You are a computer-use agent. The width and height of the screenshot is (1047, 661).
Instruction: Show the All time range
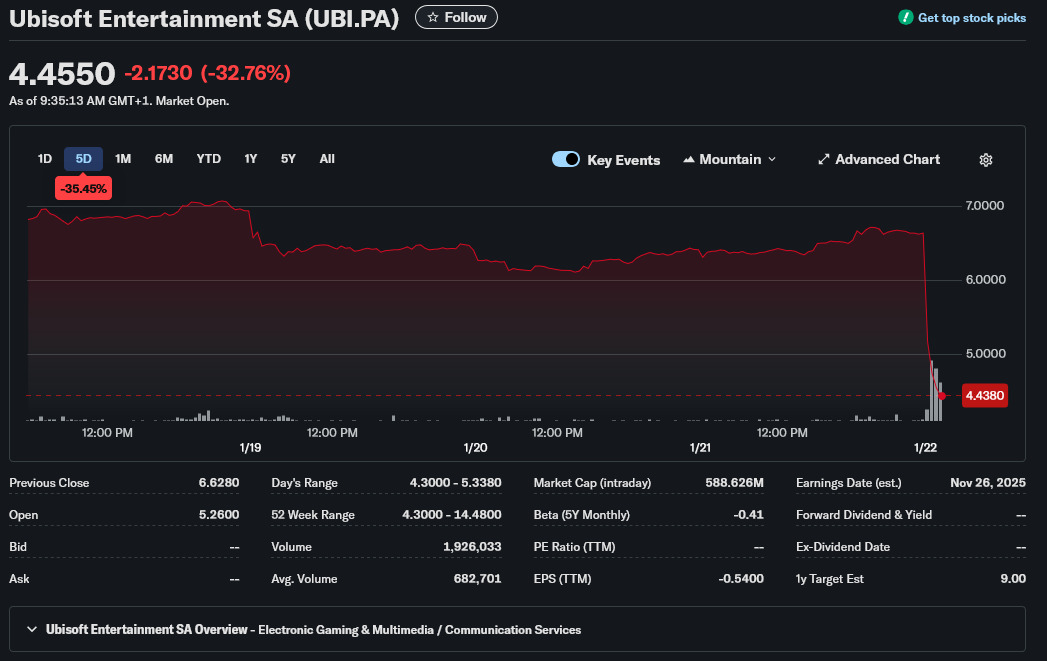tap(327, 159)
